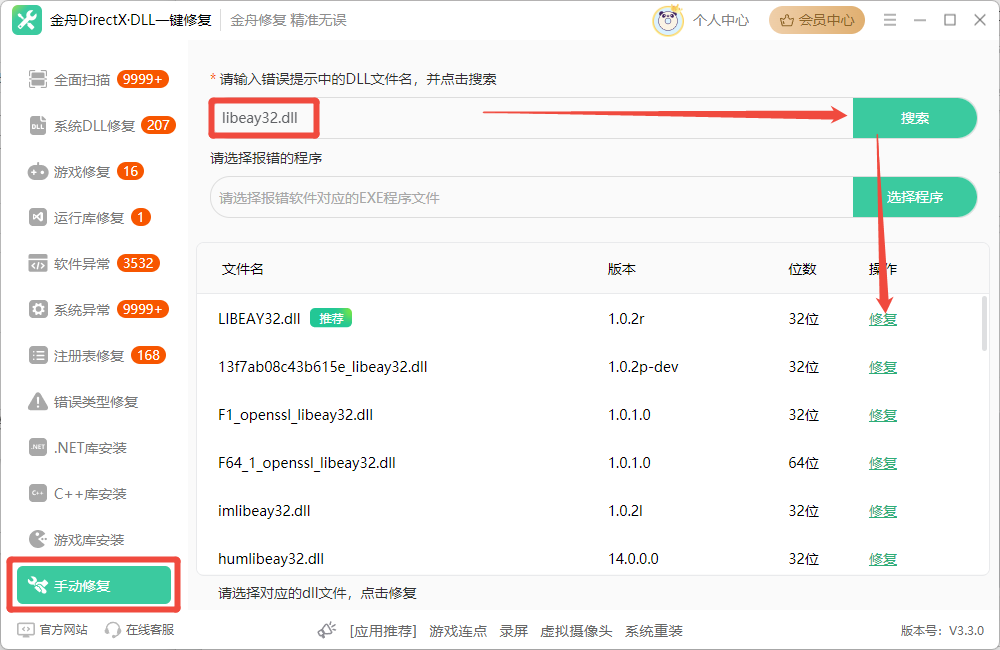The image size is (1000, 650).
Task: Select the imlibeay32.dll file name
Action: point(264,511)
